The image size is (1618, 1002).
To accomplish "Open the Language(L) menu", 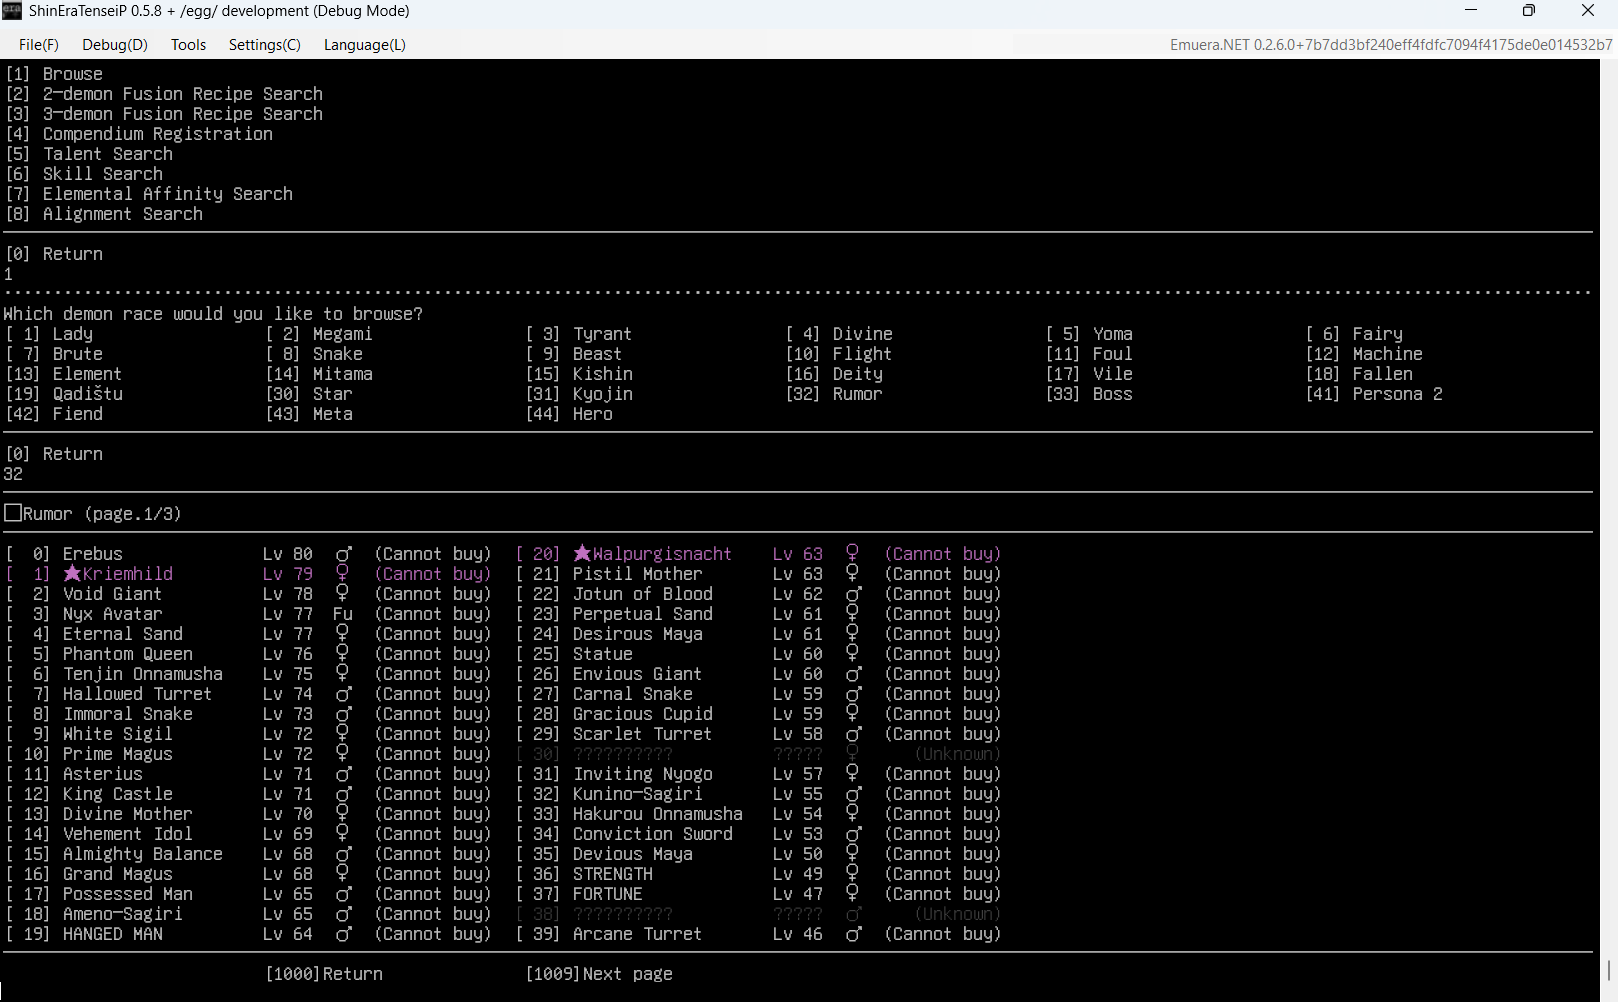I will click(365, 45).
